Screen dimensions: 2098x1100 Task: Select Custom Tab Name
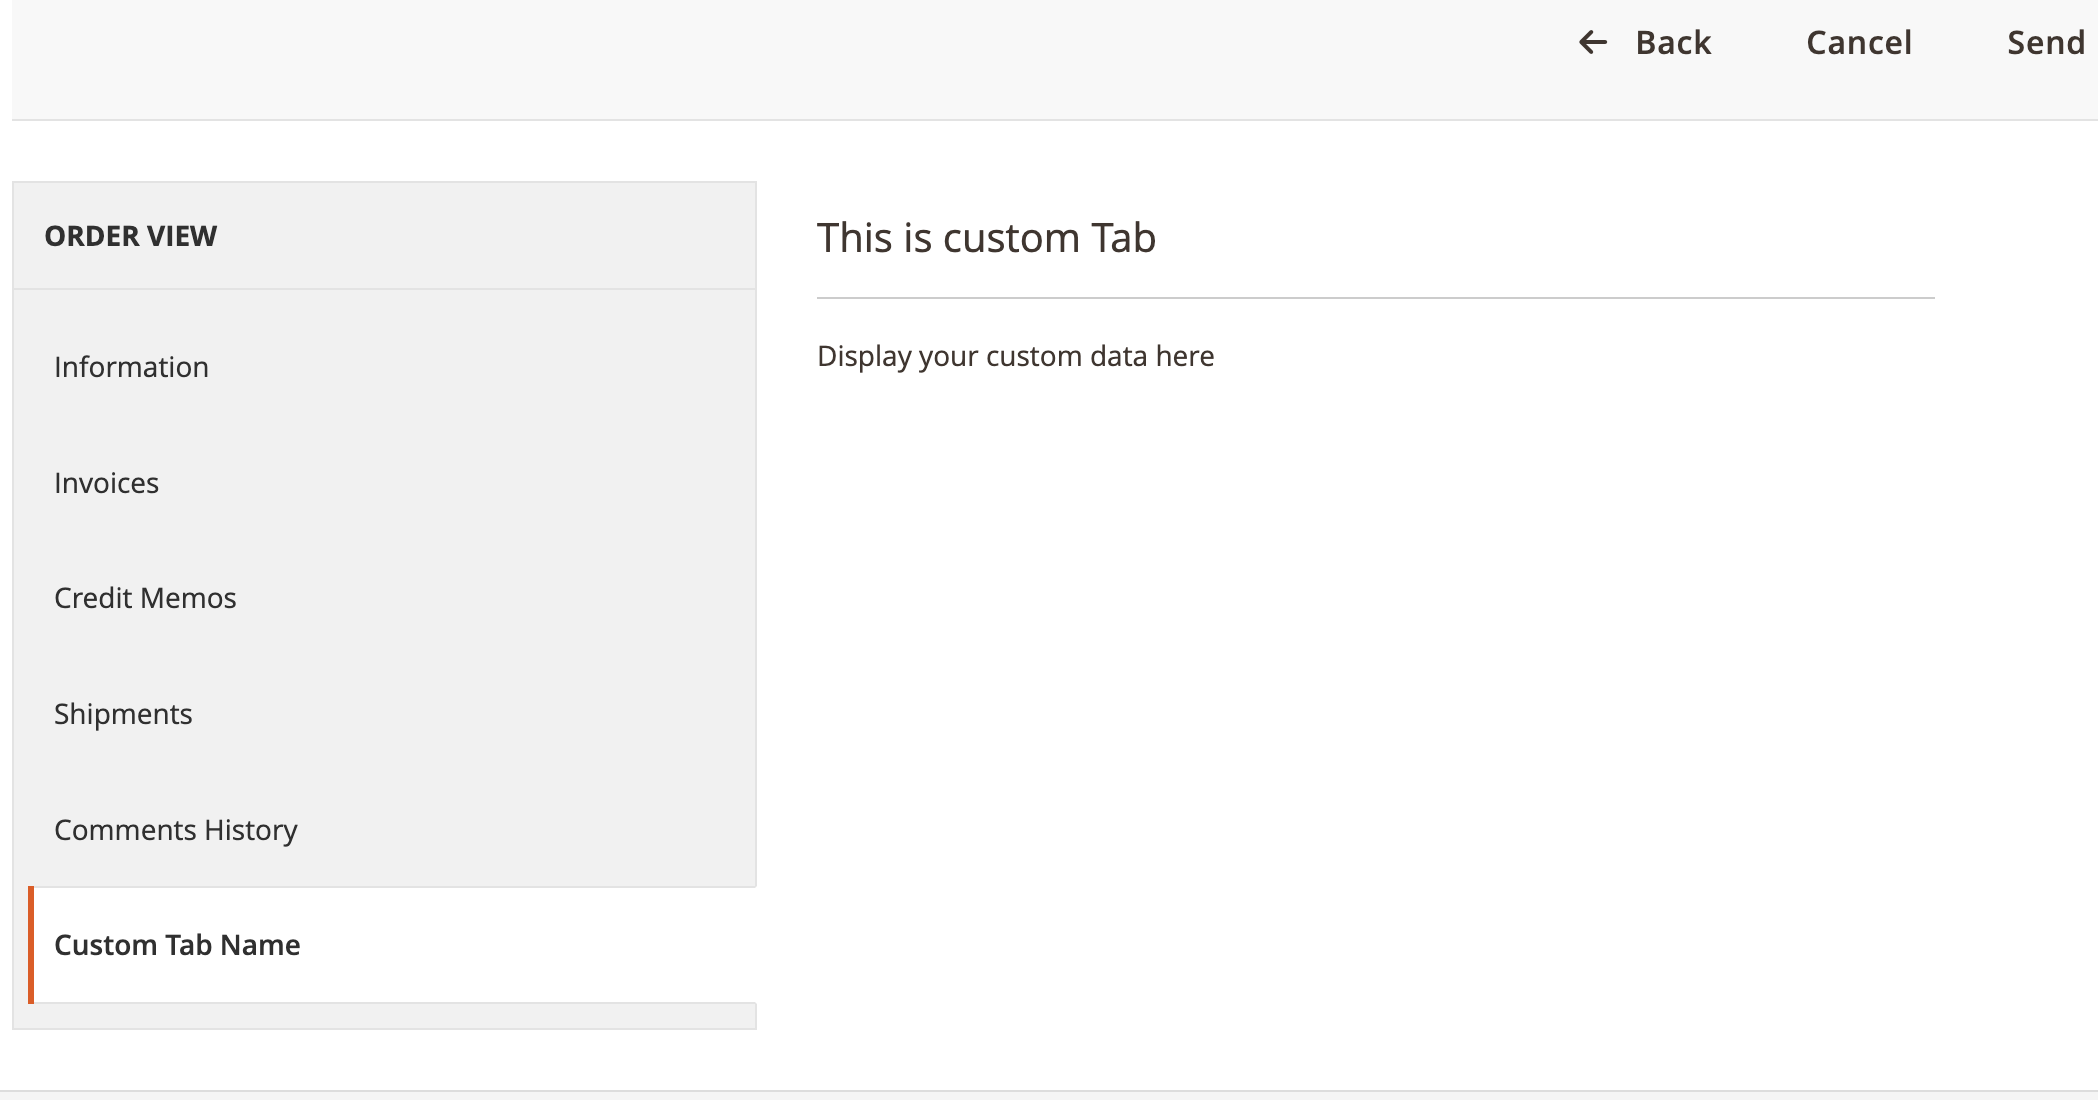tap(177, 944)
